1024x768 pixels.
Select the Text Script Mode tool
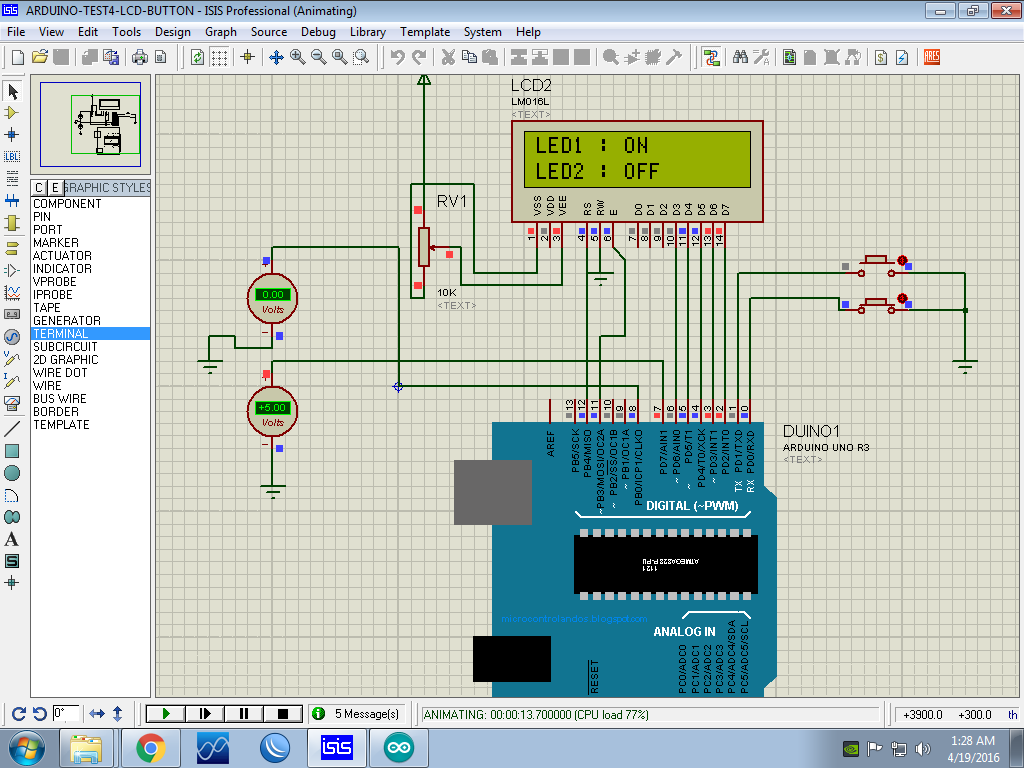pyautogui.click(x=12, y=178)
